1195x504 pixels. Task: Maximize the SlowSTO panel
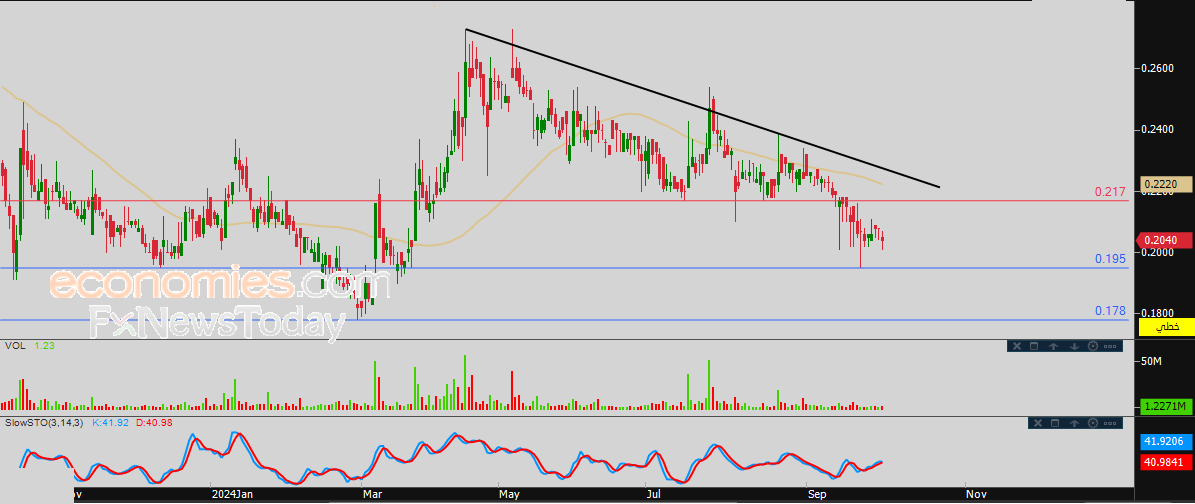1055,424
